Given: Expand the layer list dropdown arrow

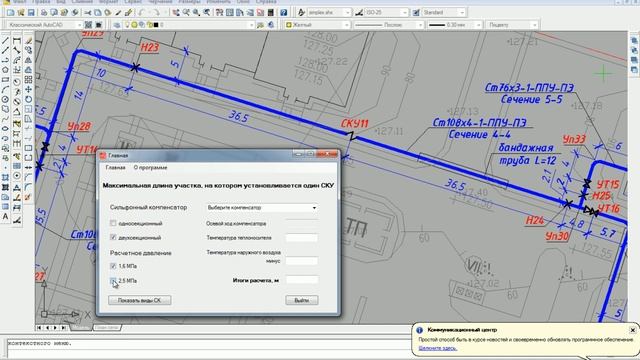Looking at the screenshot, I should (x=251, y=25).
